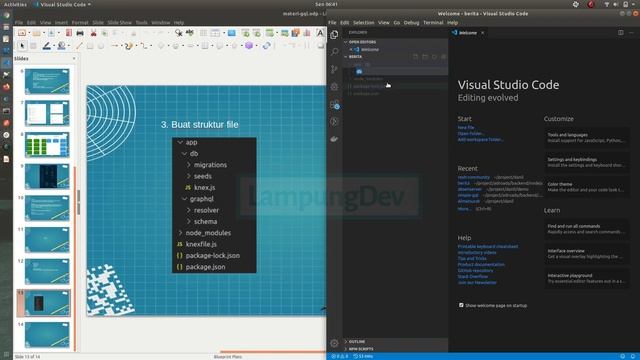Open the Printable keyboard cheatsheet link
Image resolution: width=640 pixels, height=360 pixels.
point(488,247)
